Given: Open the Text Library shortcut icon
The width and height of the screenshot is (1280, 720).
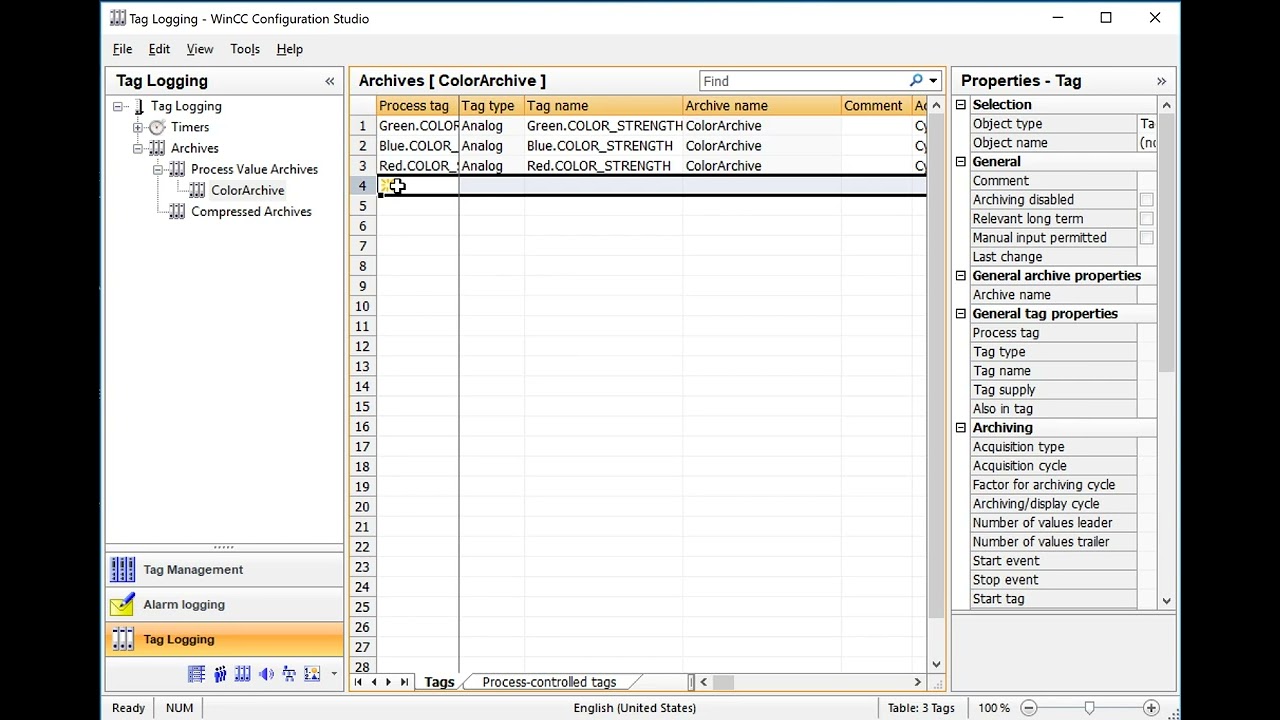Looking at the screenshot, I should pos(196,674).
